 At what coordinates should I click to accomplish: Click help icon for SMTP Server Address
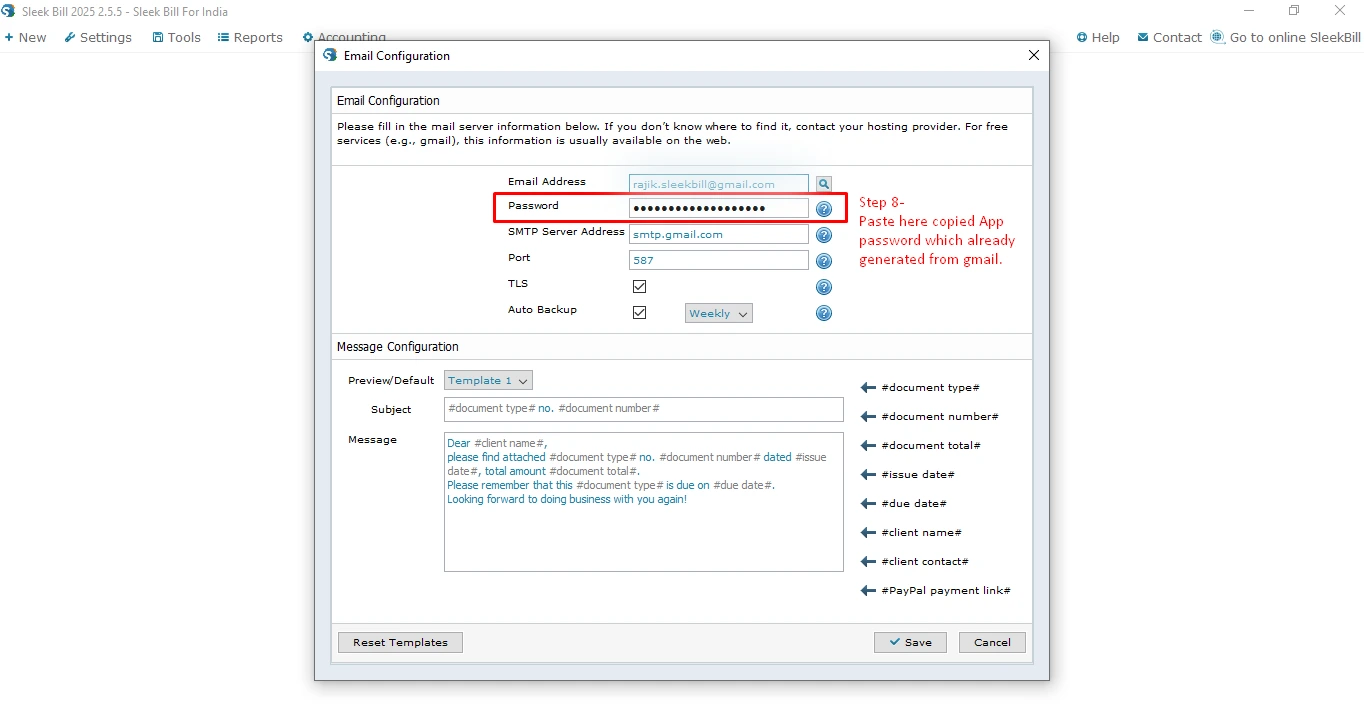click(x=824, y=235)
